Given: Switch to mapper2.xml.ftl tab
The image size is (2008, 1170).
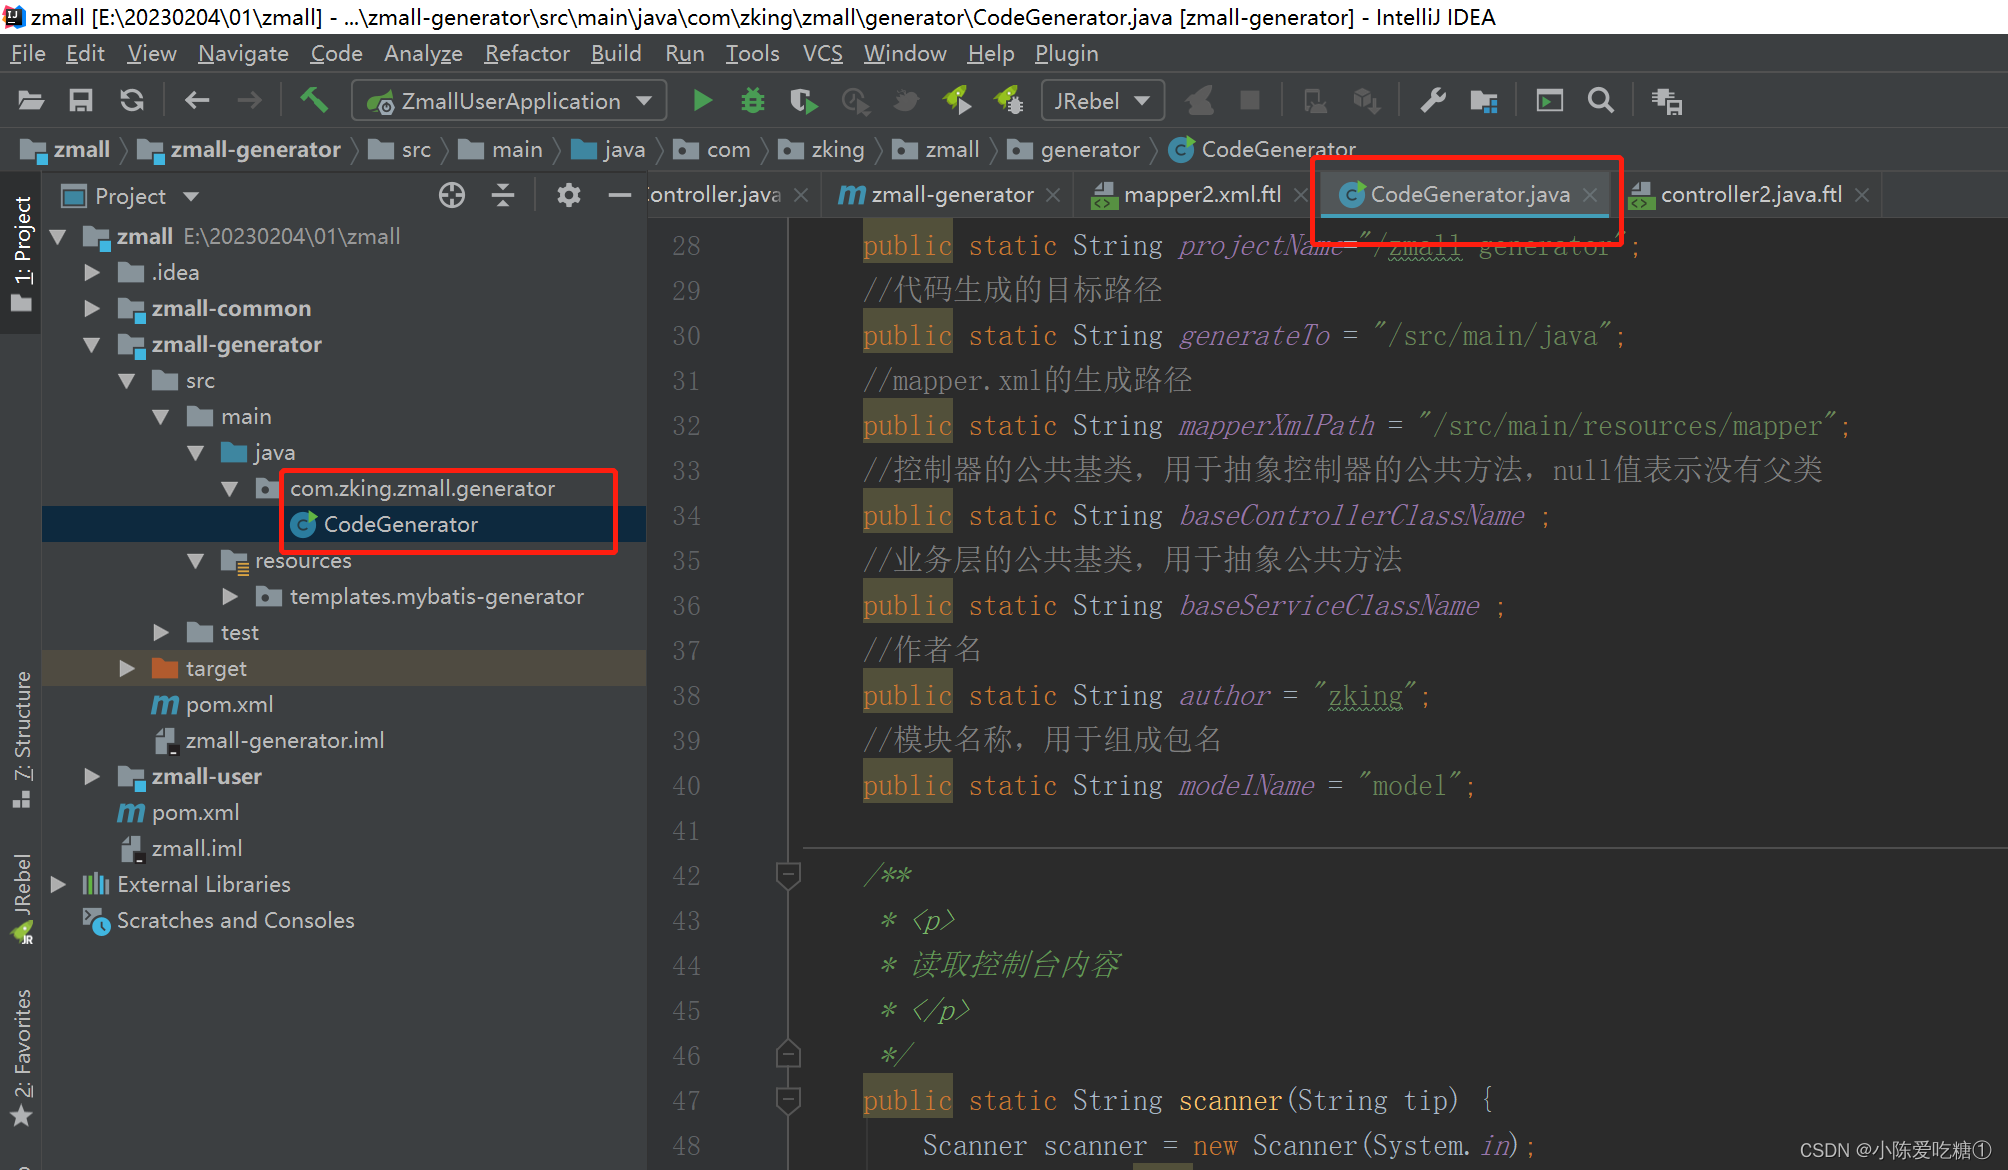Looking at the screenshot, I should click(x=1201, y=195).
